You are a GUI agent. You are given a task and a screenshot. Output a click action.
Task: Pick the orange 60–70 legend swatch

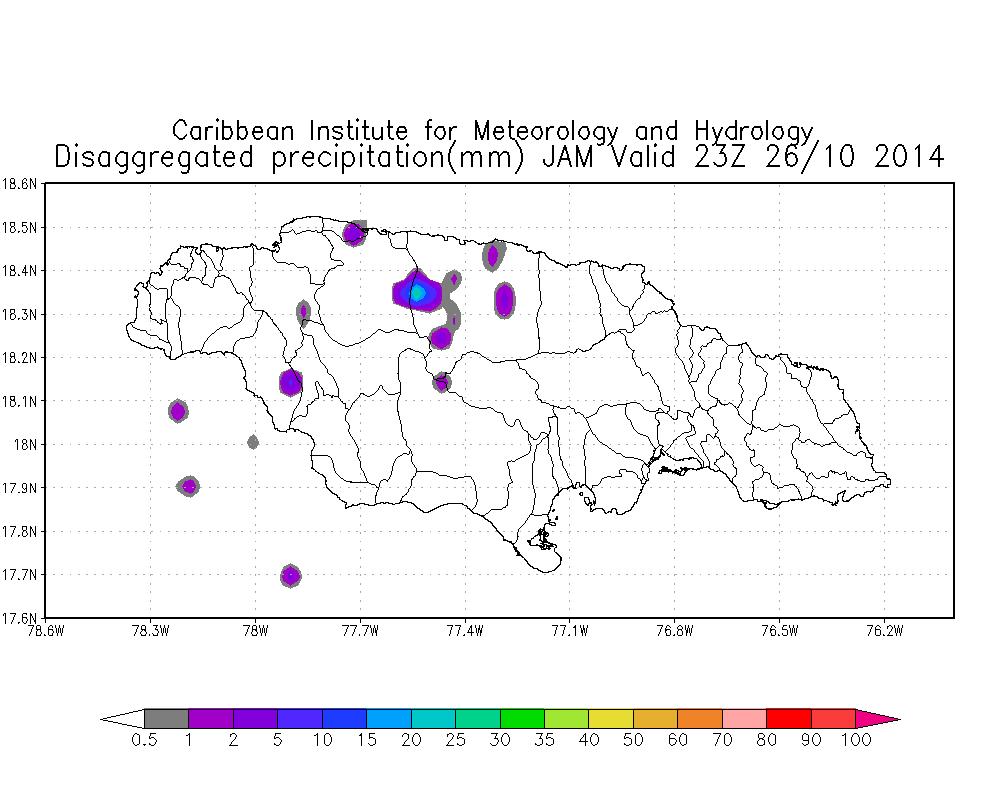click(700, 718)
